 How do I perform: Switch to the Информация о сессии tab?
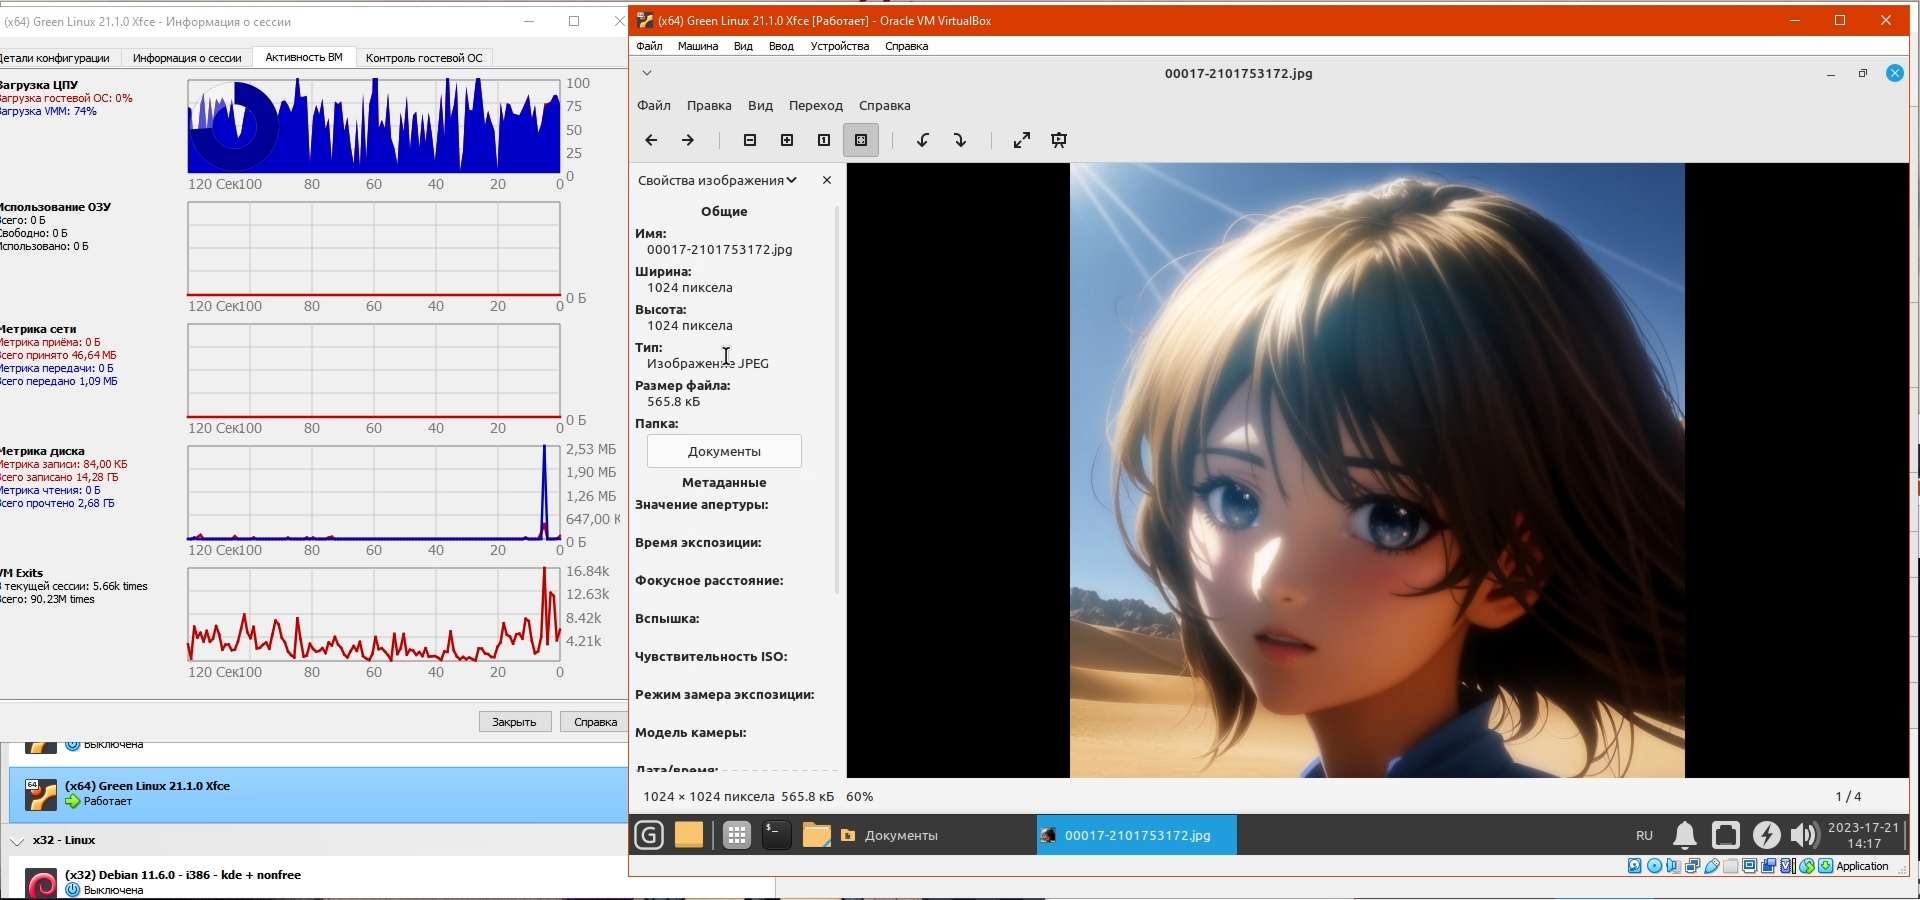187,58
